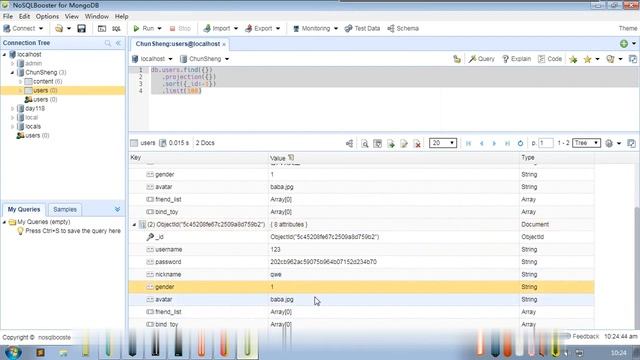Click the Connection Tree search icon

108,43
